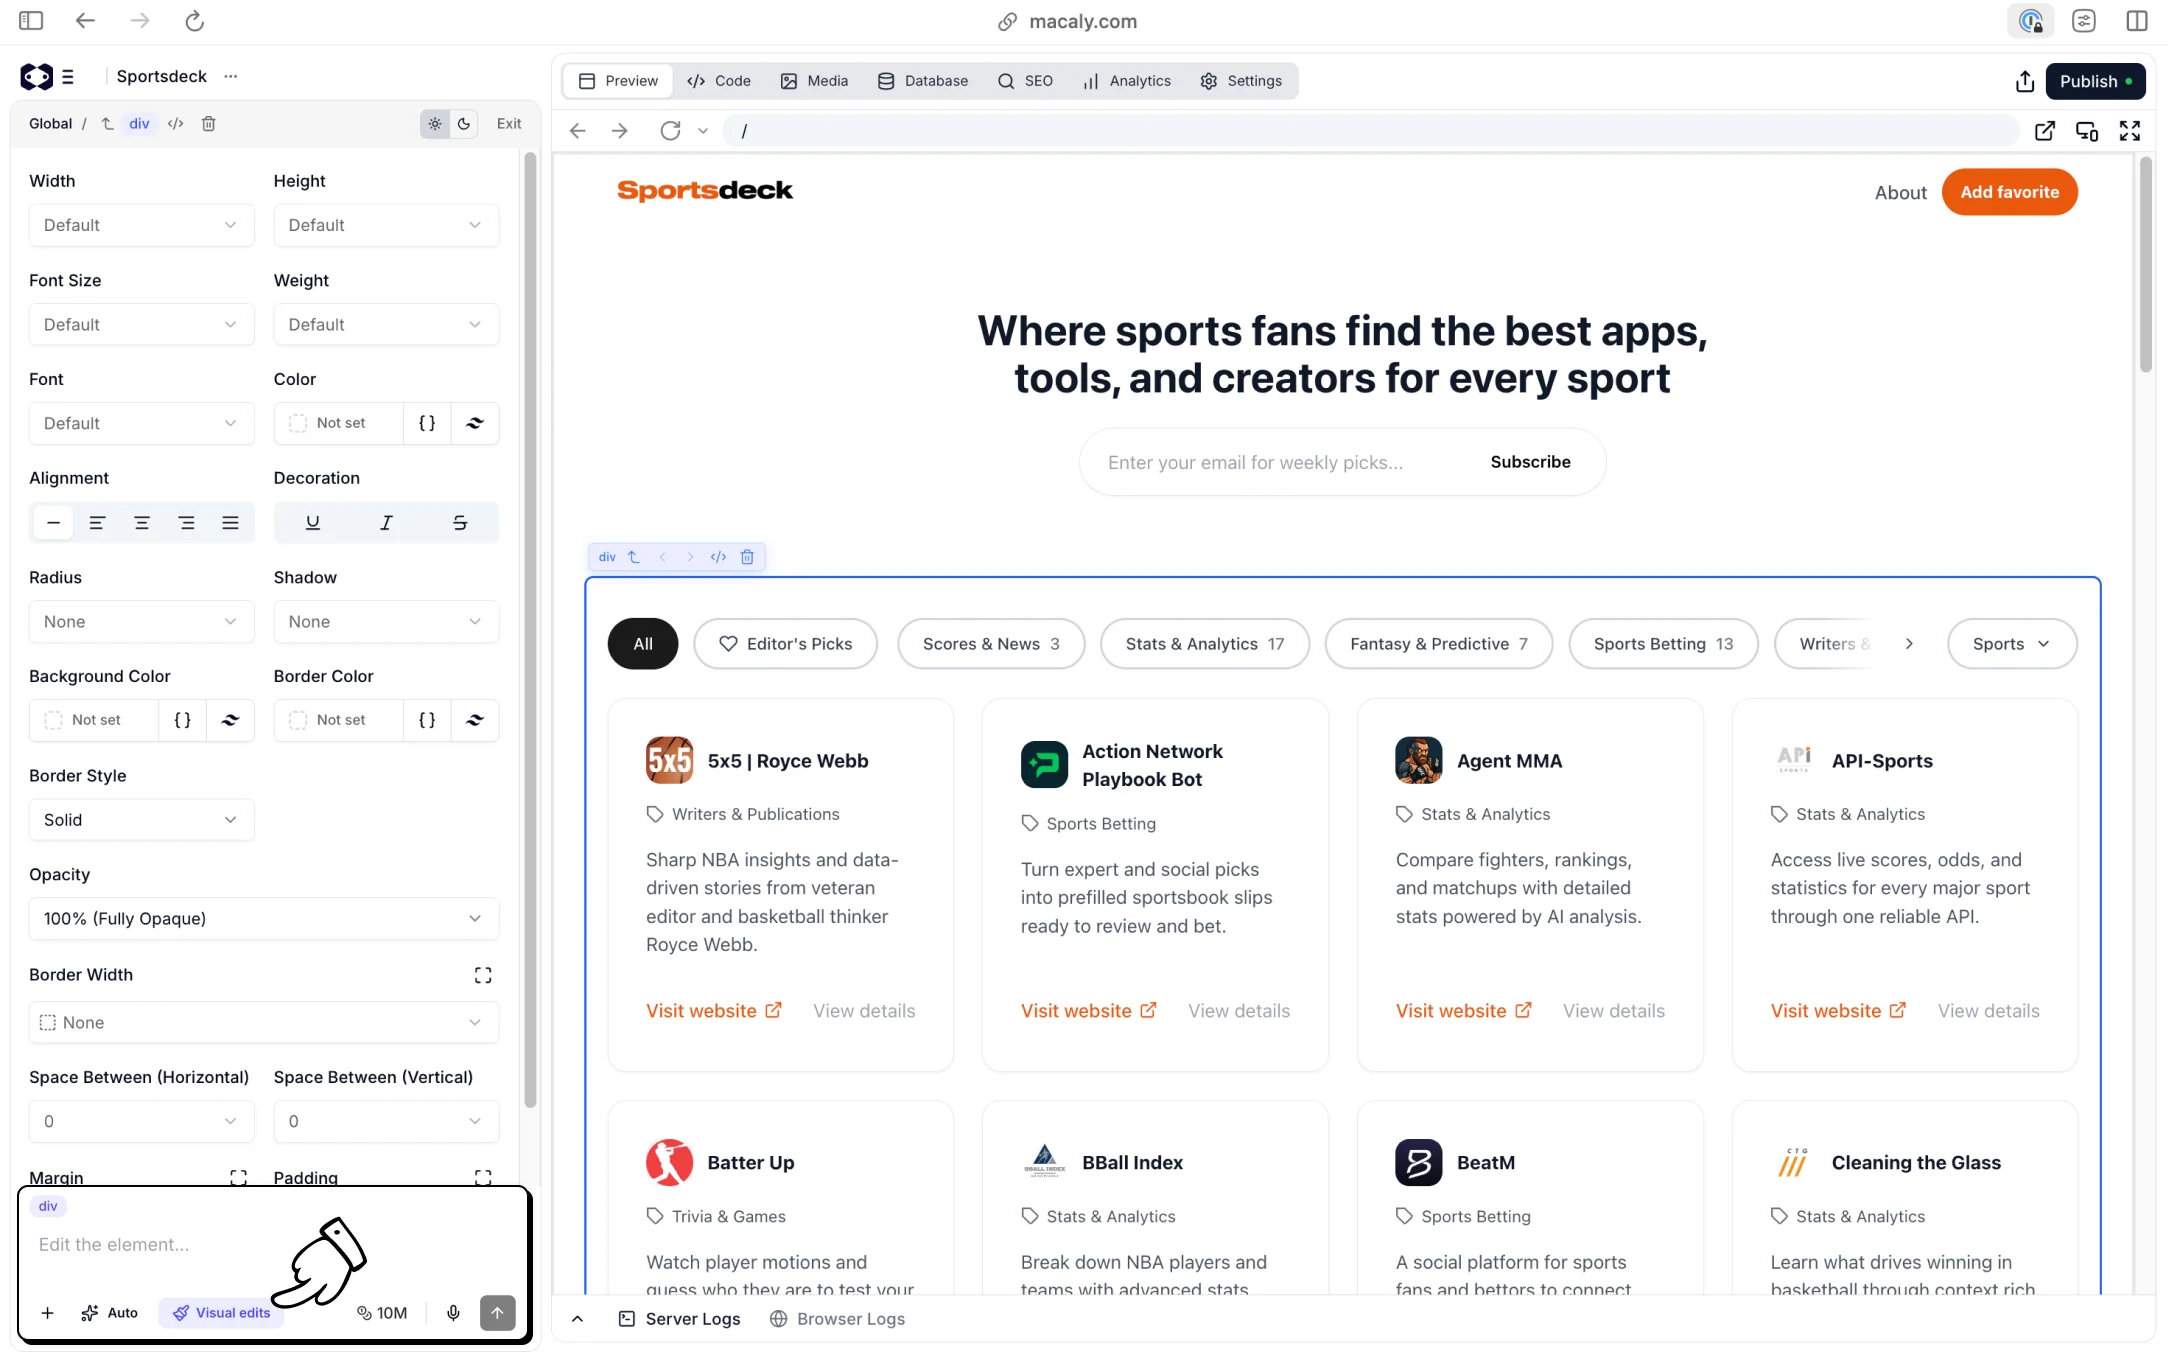
Task: Pick Background Color swatch (Not set)
Action: point(94,720)
